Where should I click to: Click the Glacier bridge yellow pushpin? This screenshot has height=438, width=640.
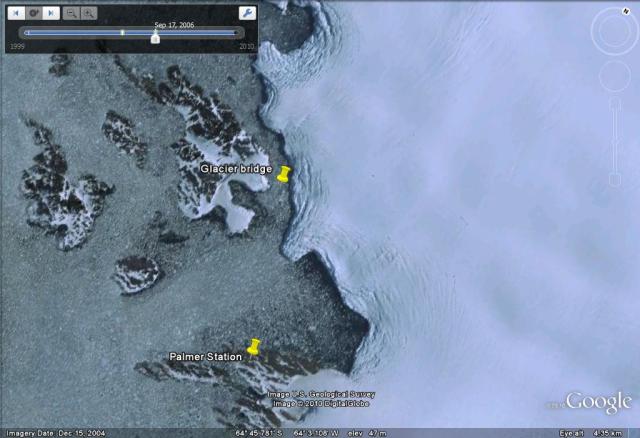[x=284, y=176]
